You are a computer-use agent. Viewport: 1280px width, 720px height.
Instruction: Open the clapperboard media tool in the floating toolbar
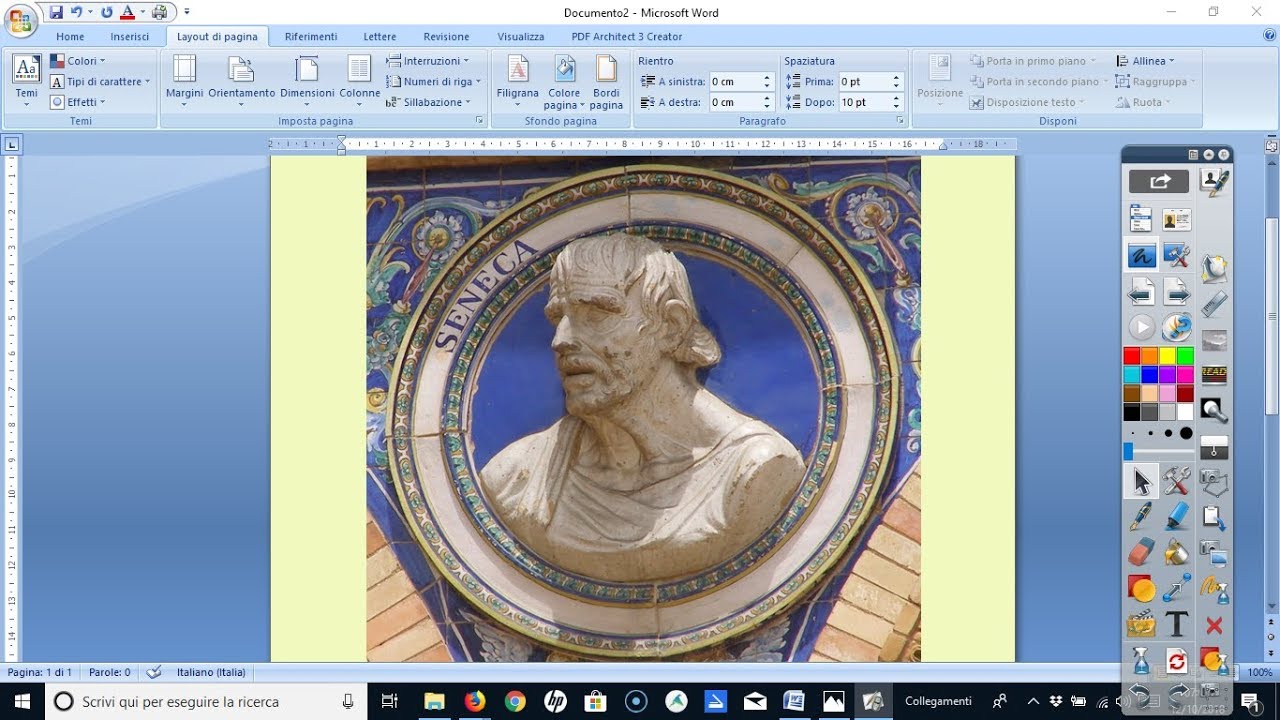pyautogui.click(x=1141, y=624)
